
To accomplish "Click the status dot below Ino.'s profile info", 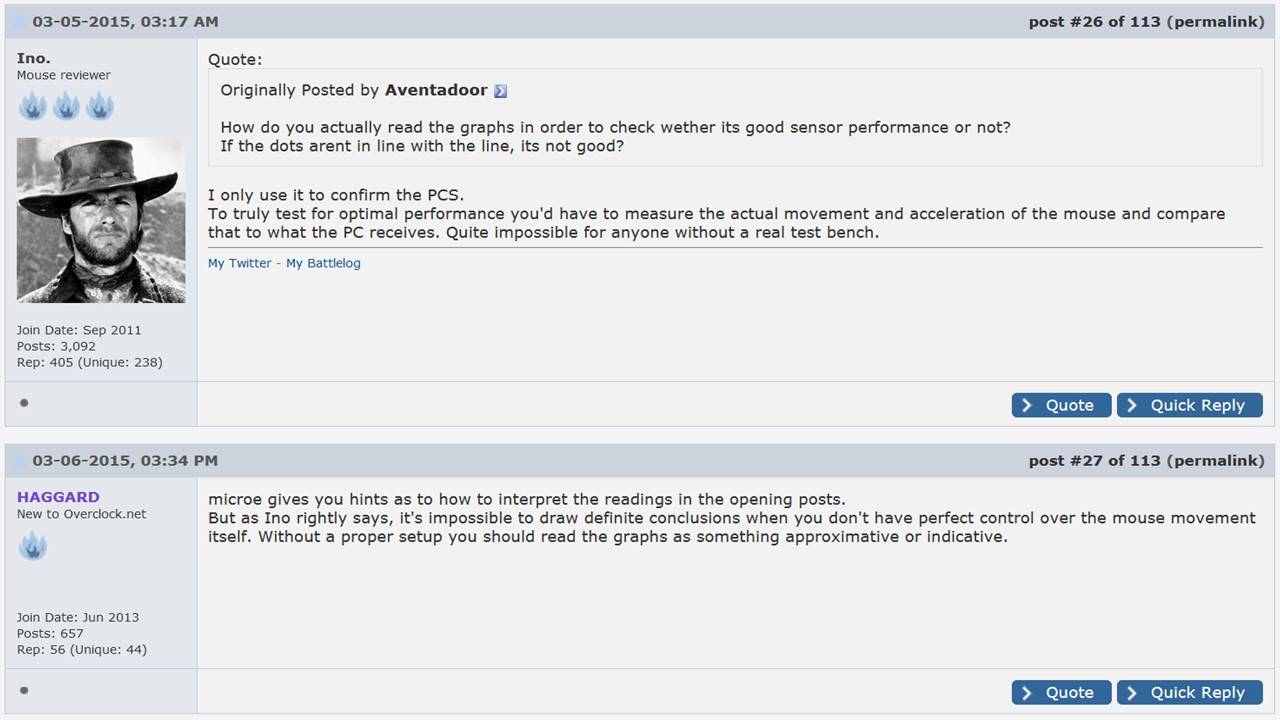I will pos(24,403).
